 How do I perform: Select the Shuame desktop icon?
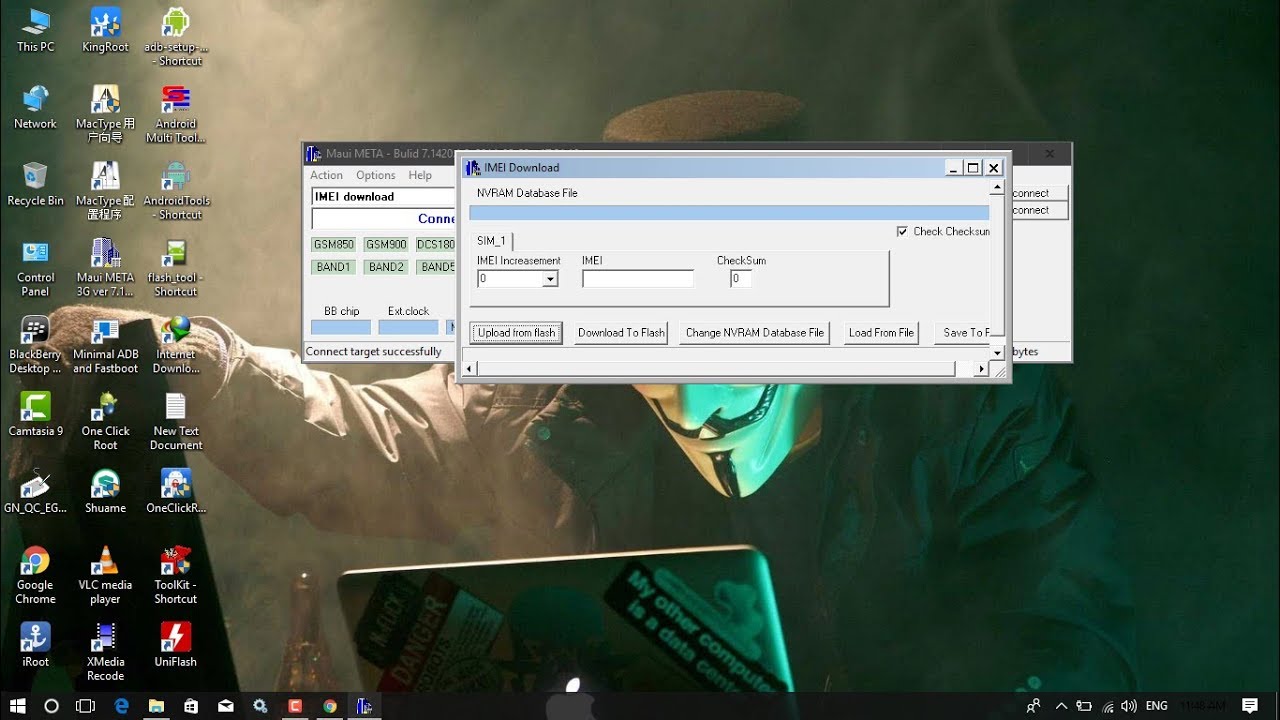[x=105, y=491]
